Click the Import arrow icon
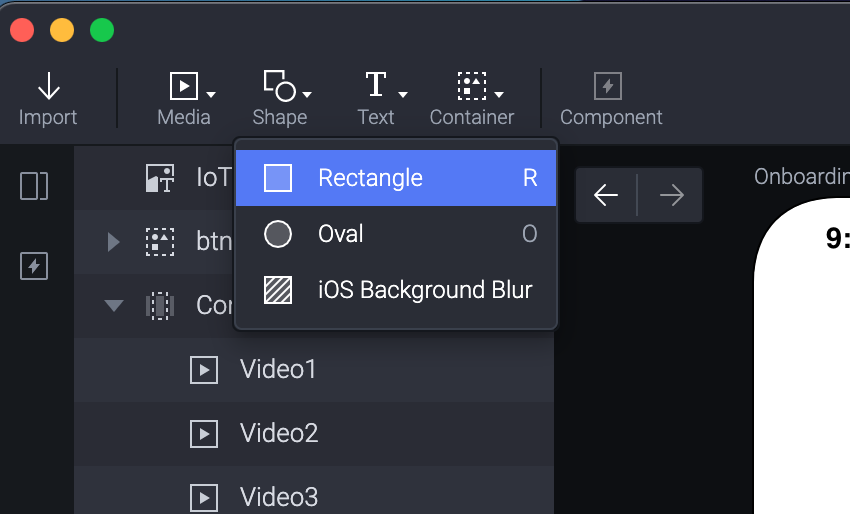The width and height of the screenshot is (850, 514). pyautogui.click(x=48, y=87)
